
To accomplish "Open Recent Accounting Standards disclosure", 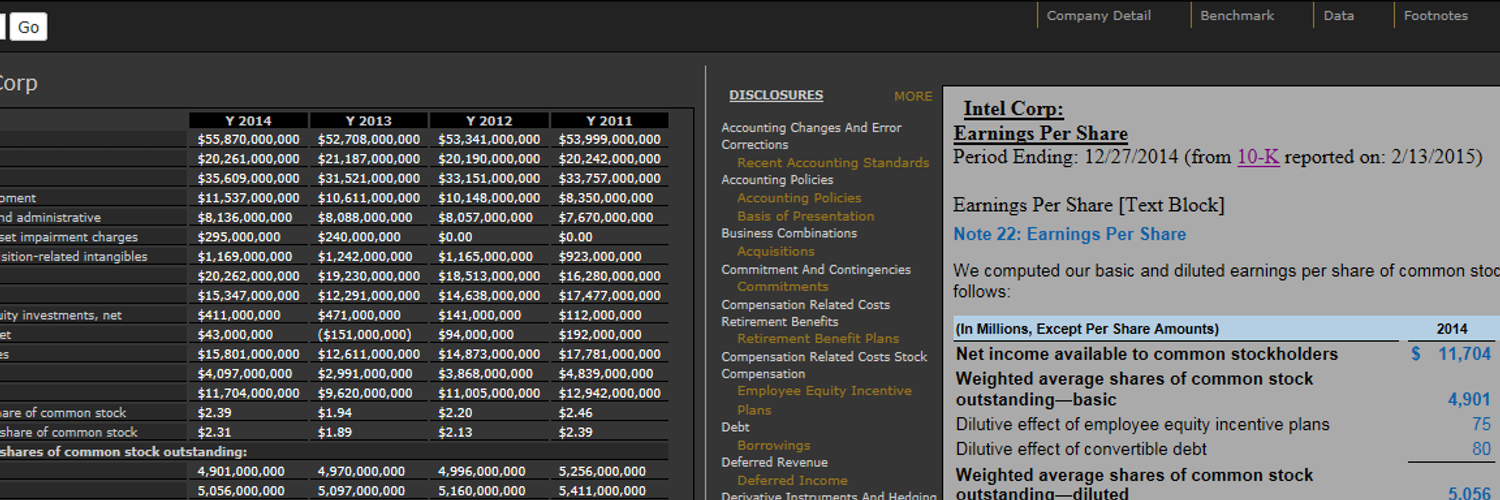I will point(833,162).
